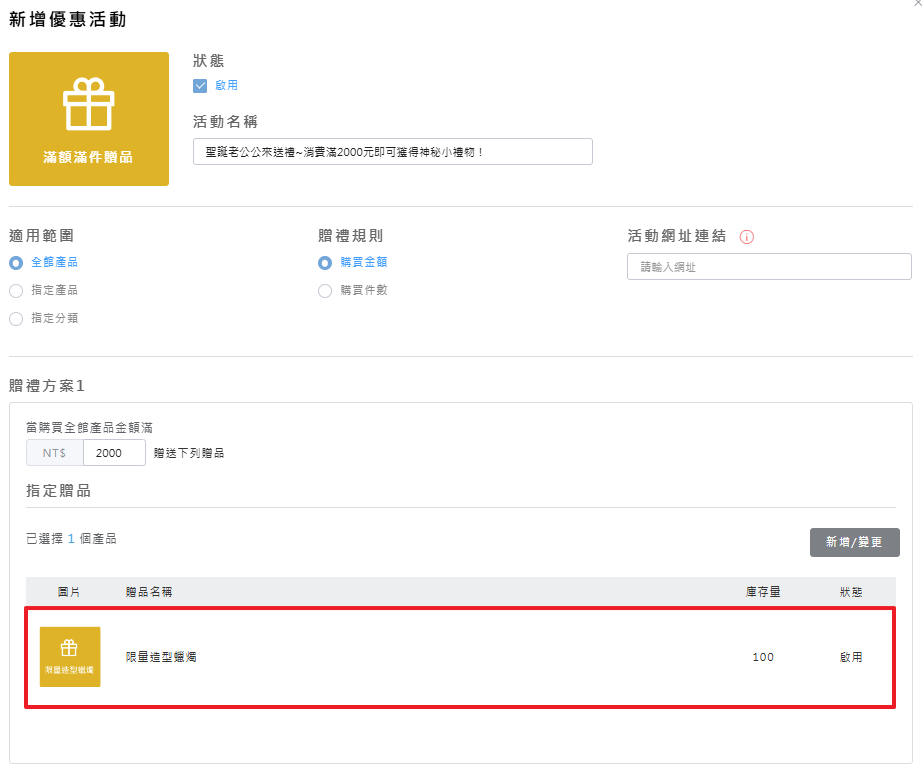The height and width of the screenshot is (778, 922).
Task: Click the 狀態 column header in the table
Action: (x=851, y=592)
